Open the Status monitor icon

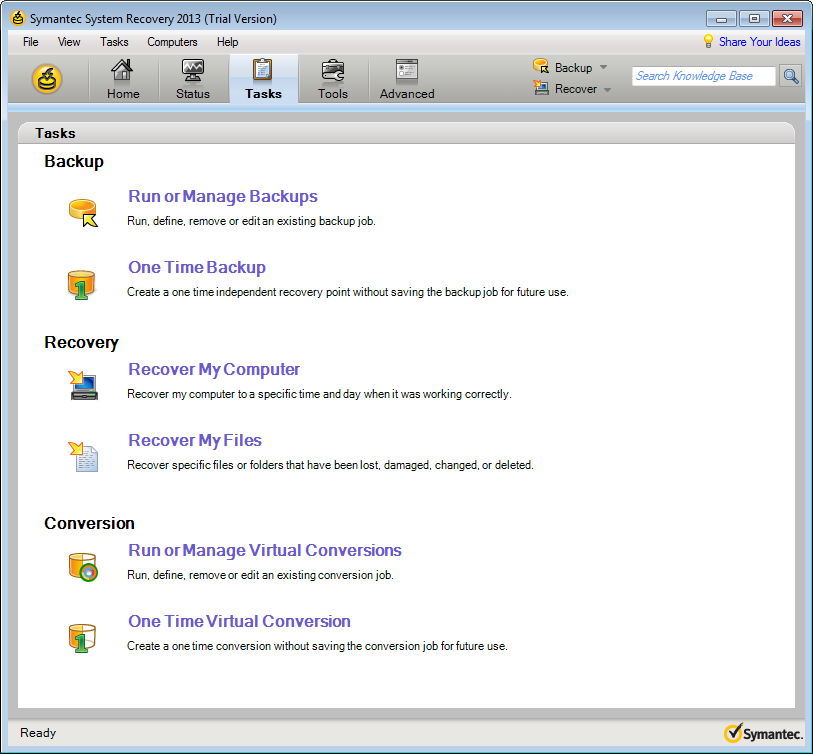pyautogui.click(x=192, y=70)
